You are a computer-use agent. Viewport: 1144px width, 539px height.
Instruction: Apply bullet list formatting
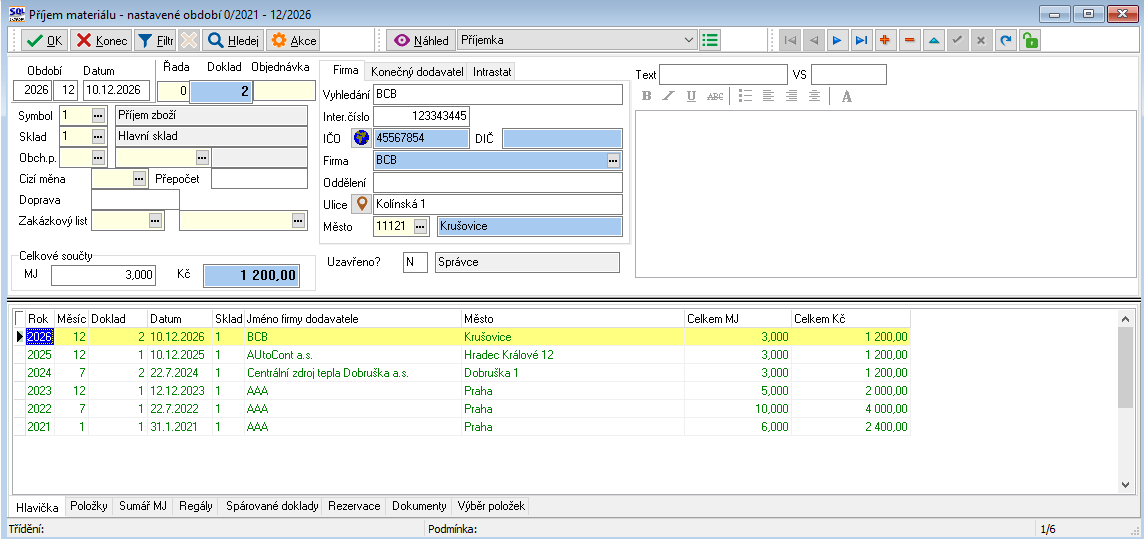tap(745, 96)
